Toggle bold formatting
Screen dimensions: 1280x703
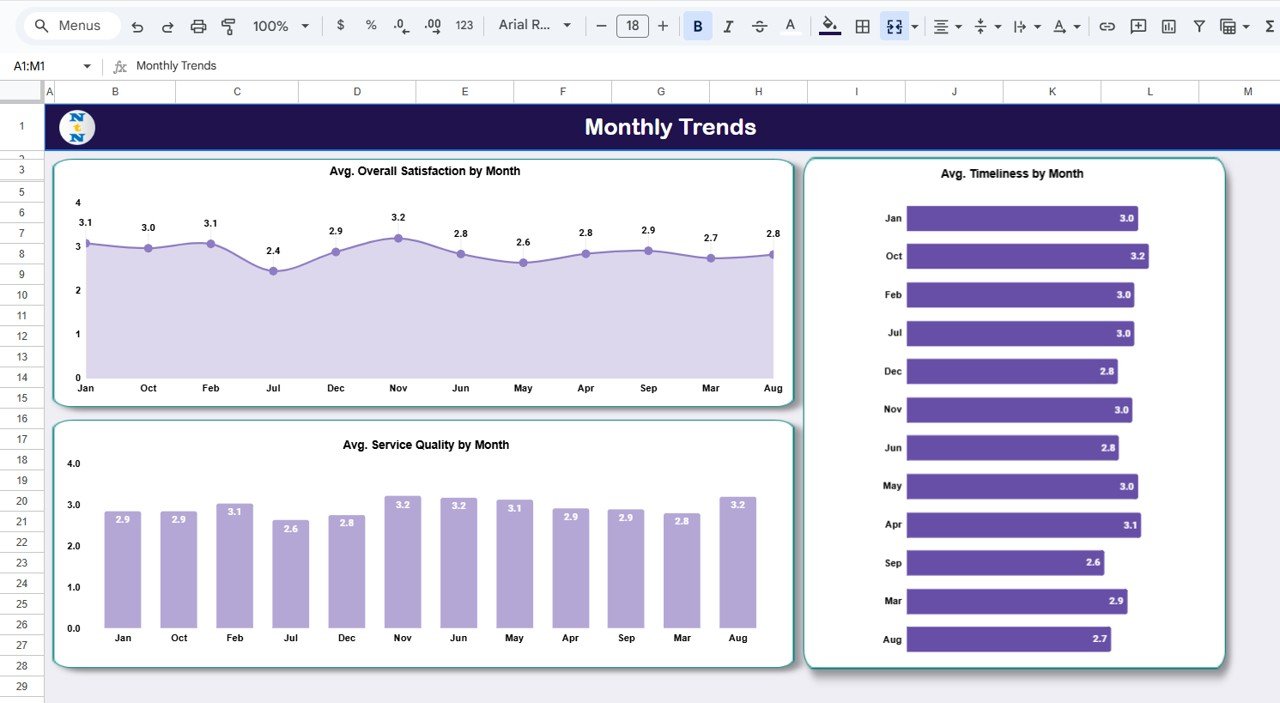click(x=697, y=26)
